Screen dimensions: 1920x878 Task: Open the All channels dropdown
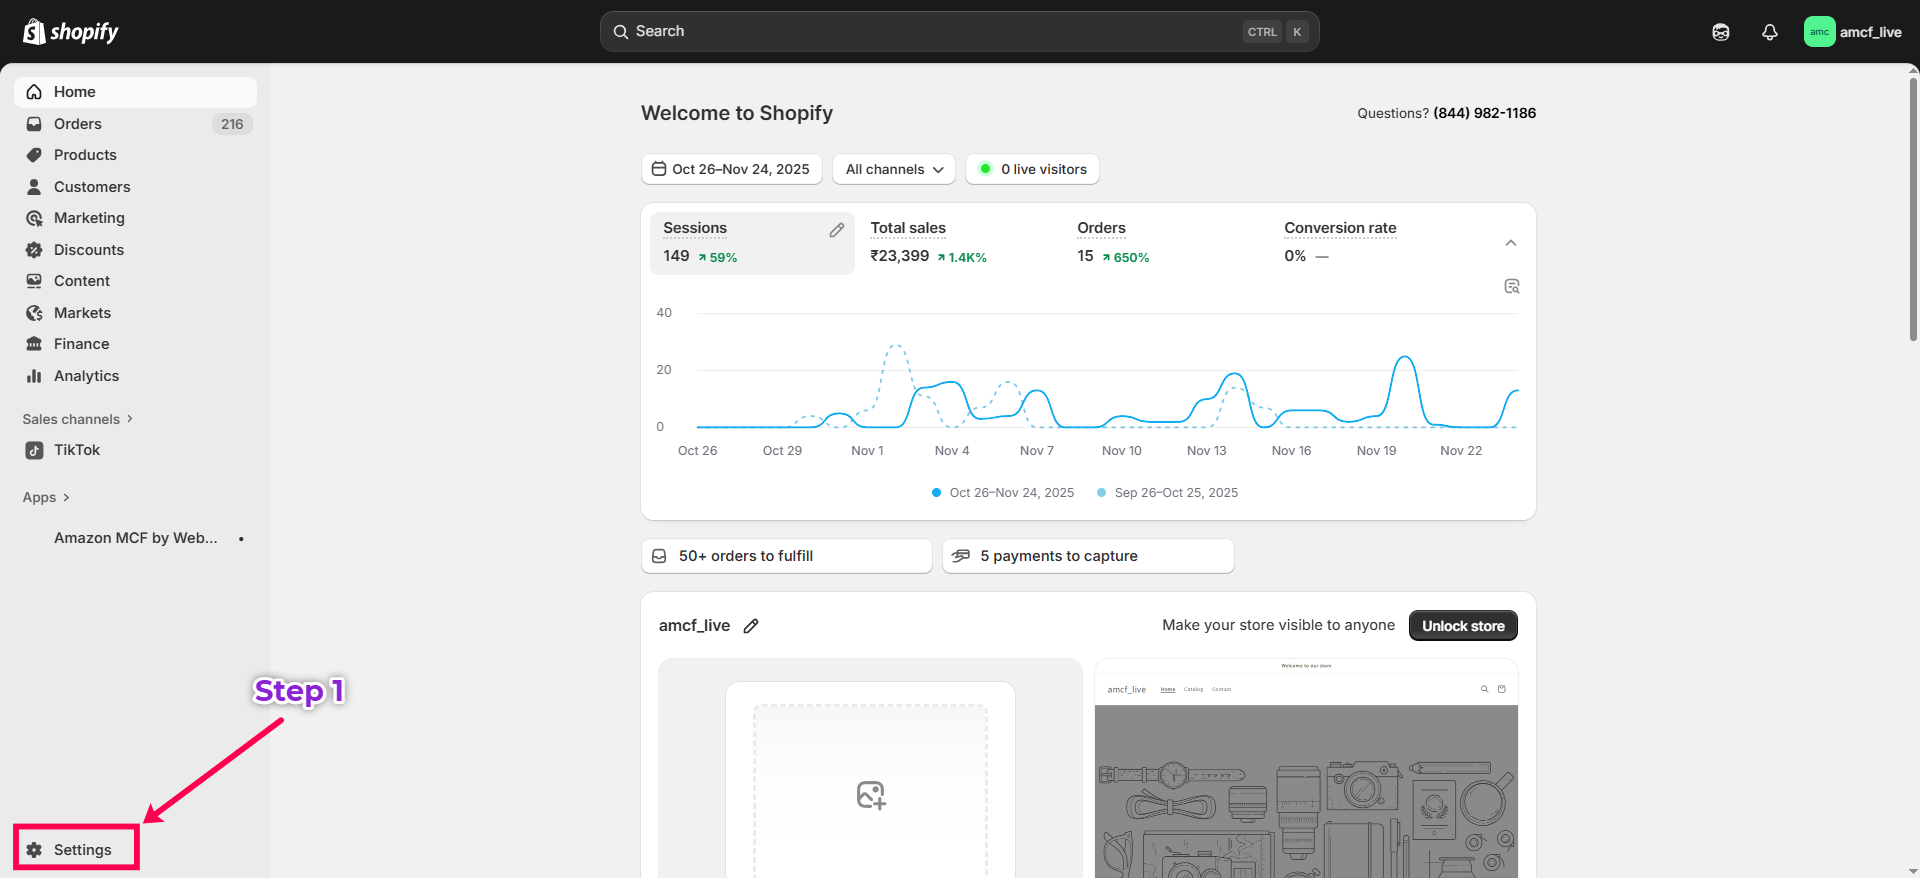pos(893,169)
